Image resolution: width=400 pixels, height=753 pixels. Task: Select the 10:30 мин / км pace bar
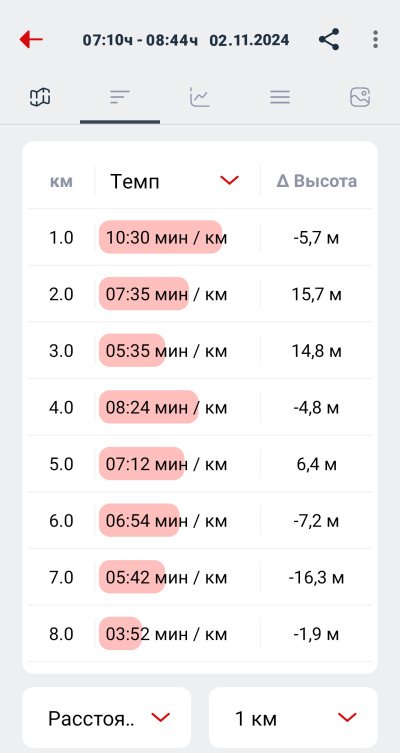point(160,237)
